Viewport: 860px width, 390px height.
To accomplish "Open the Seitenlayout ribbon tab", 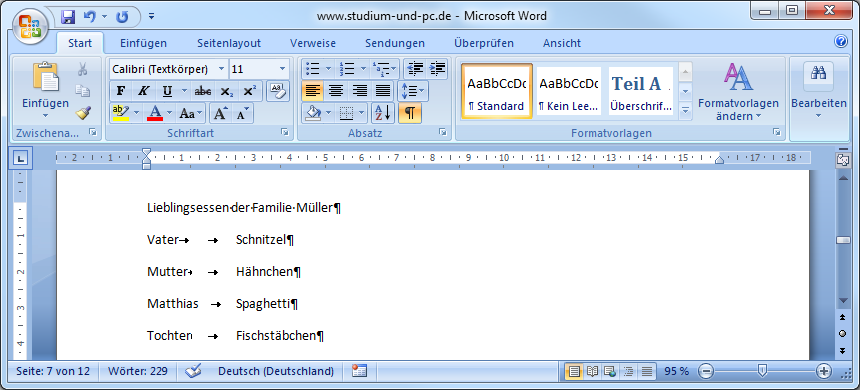I will (x=229, y=43).
